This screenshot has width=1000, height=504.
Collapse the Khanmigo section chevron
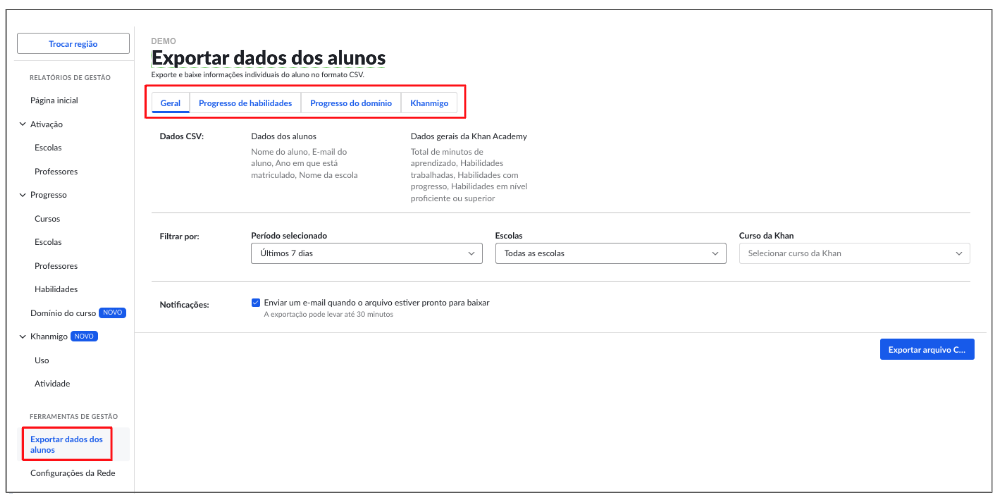click(23, 337)
